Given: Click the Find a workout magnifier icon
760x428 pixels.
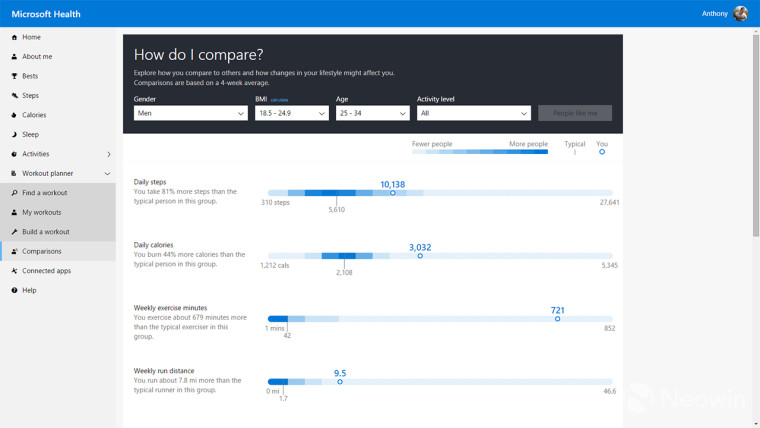Looking at the screenshot, I should click(x=14, y=193).
